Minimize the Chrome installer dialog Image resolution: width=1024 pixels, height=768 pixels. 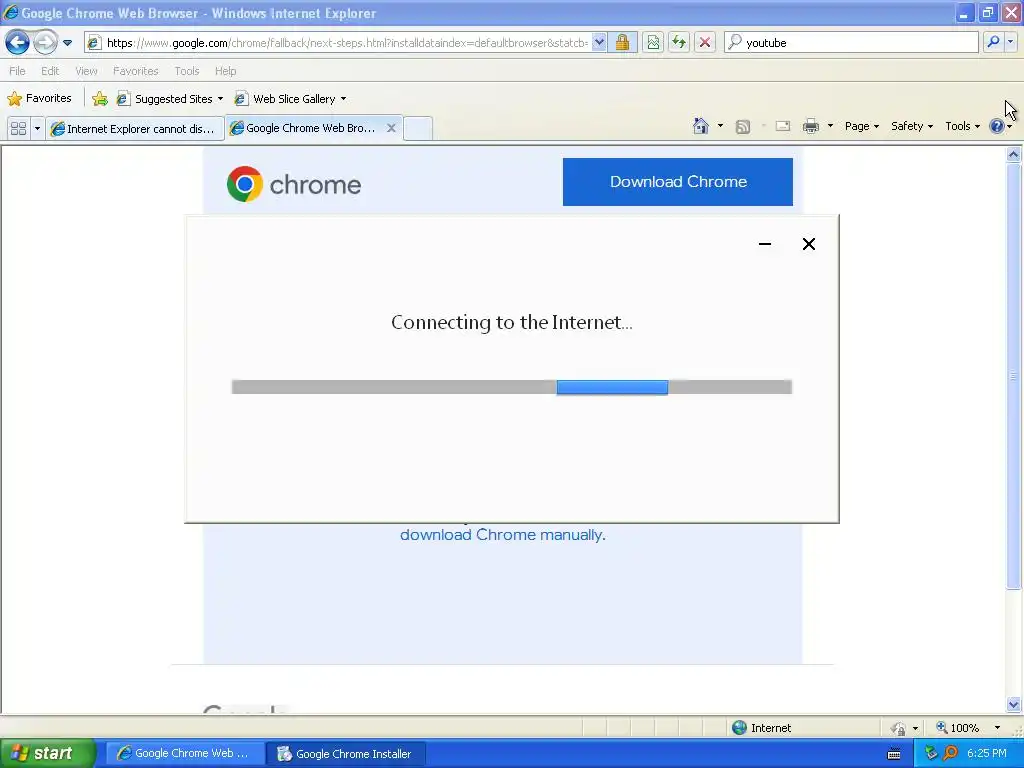point(765,244)
